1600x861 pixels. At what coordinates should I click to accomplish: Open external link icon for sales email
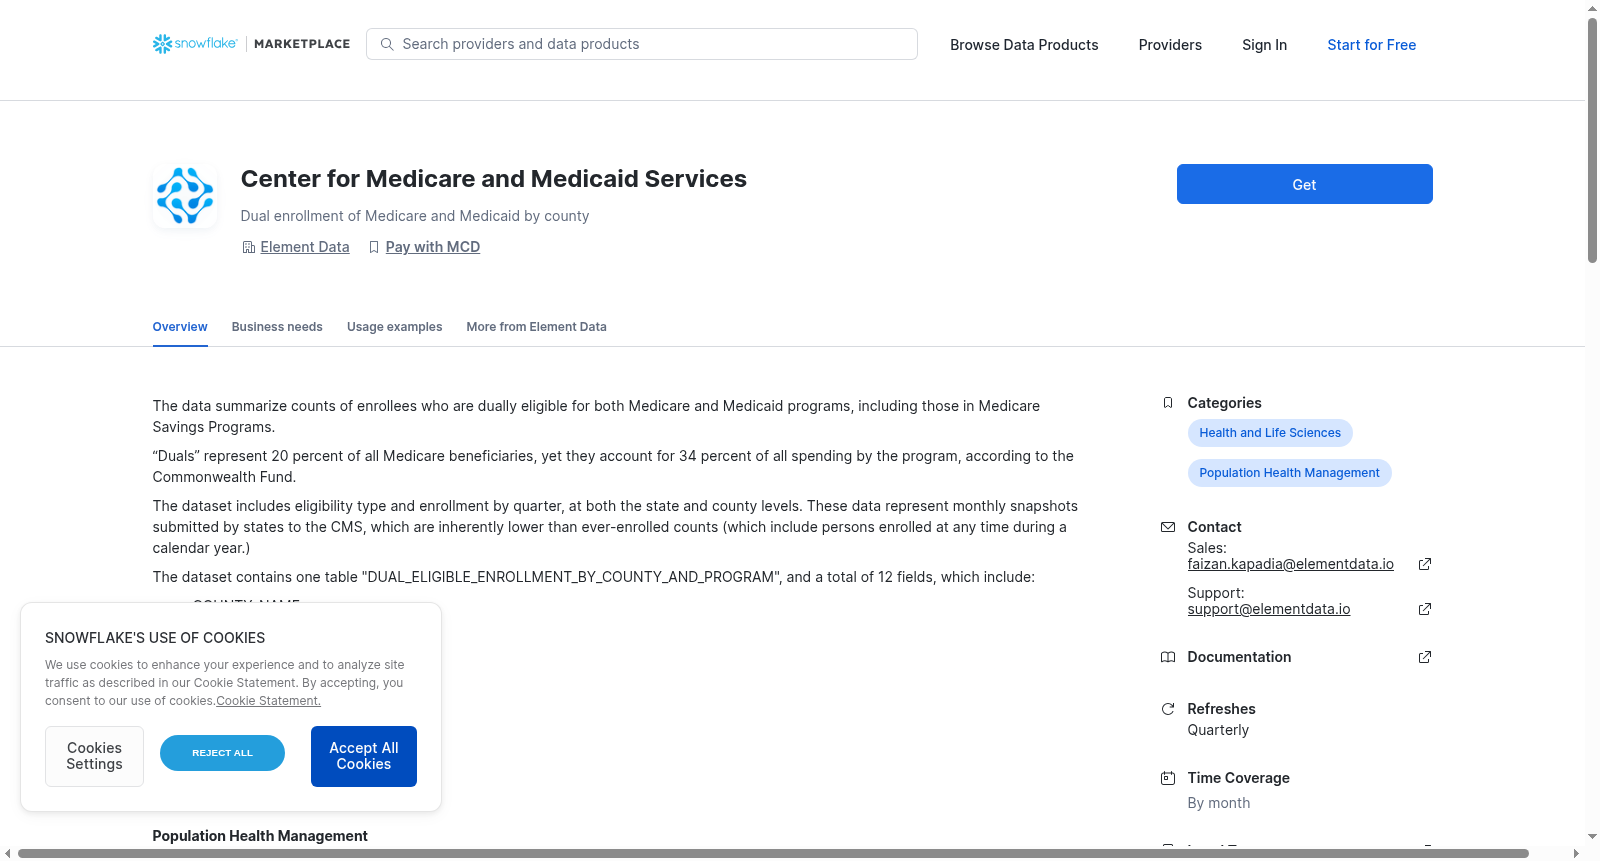(x=1425, y=564)
